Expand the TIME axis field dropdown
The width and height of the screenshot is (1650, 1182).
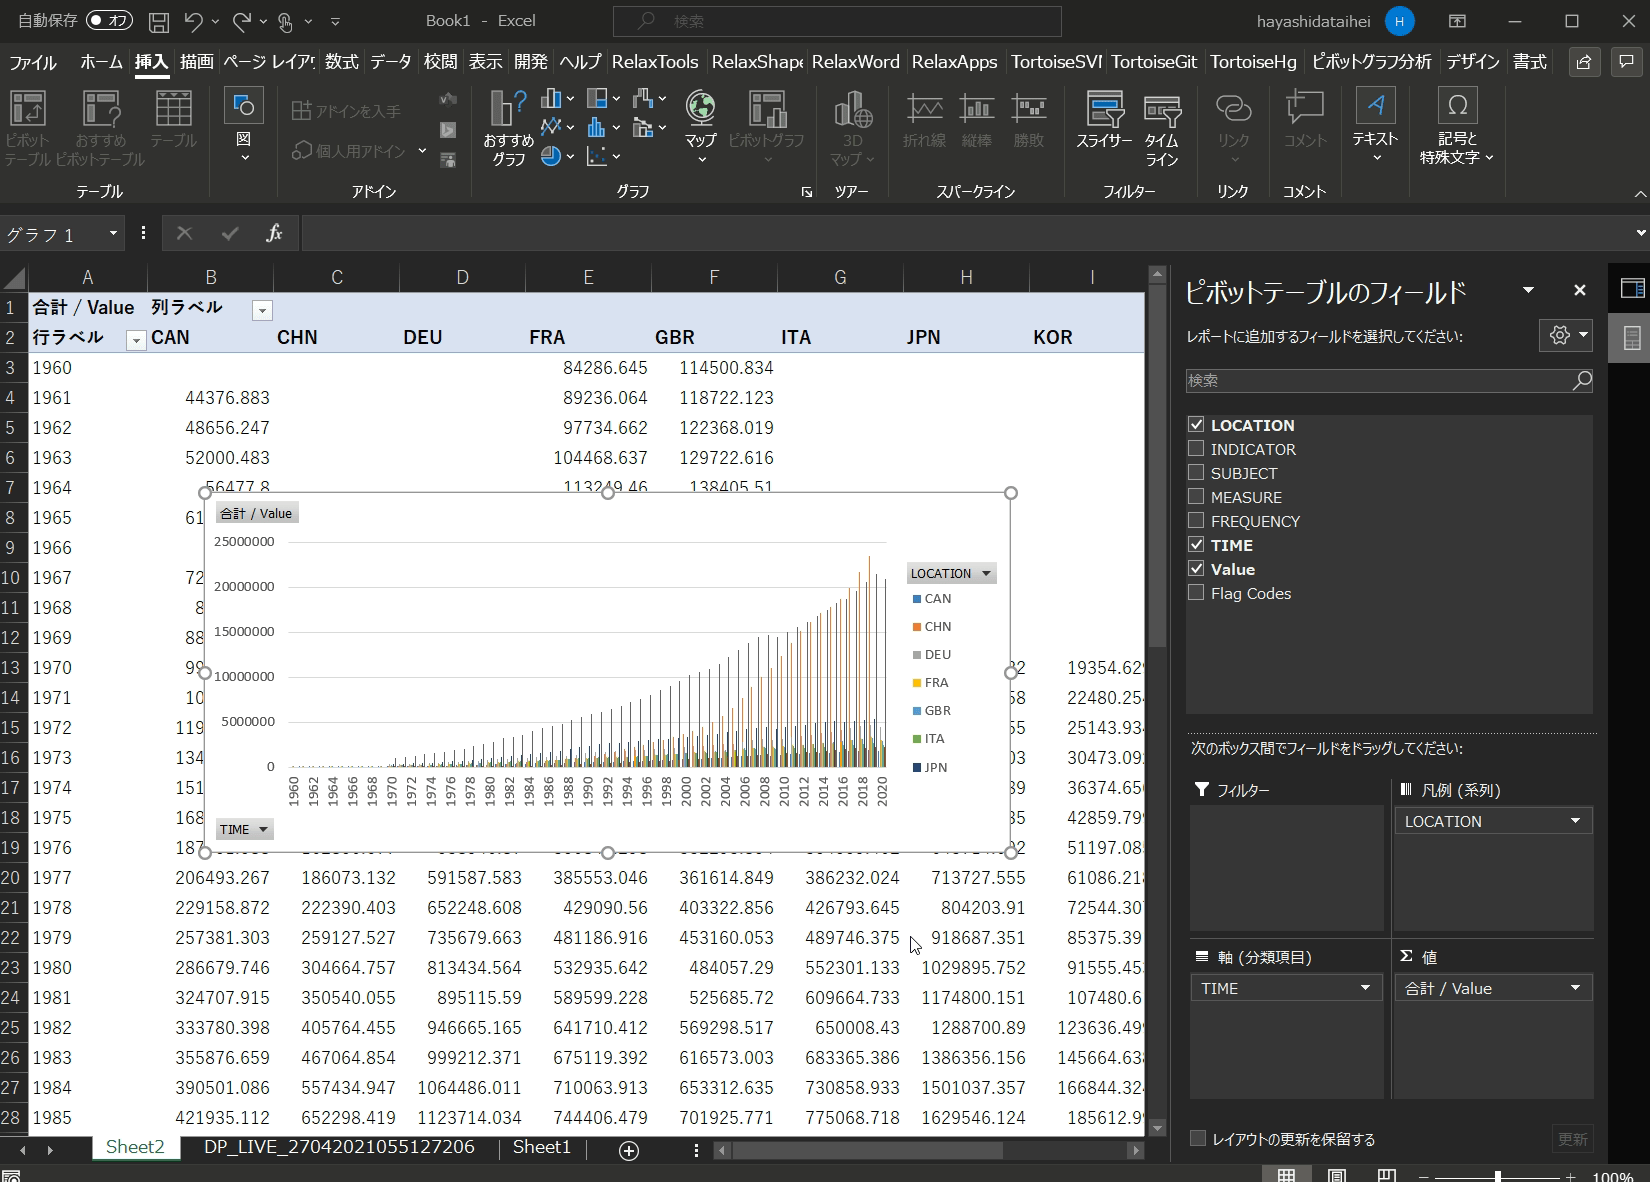pyautogui.click(x=1365, y=988)
